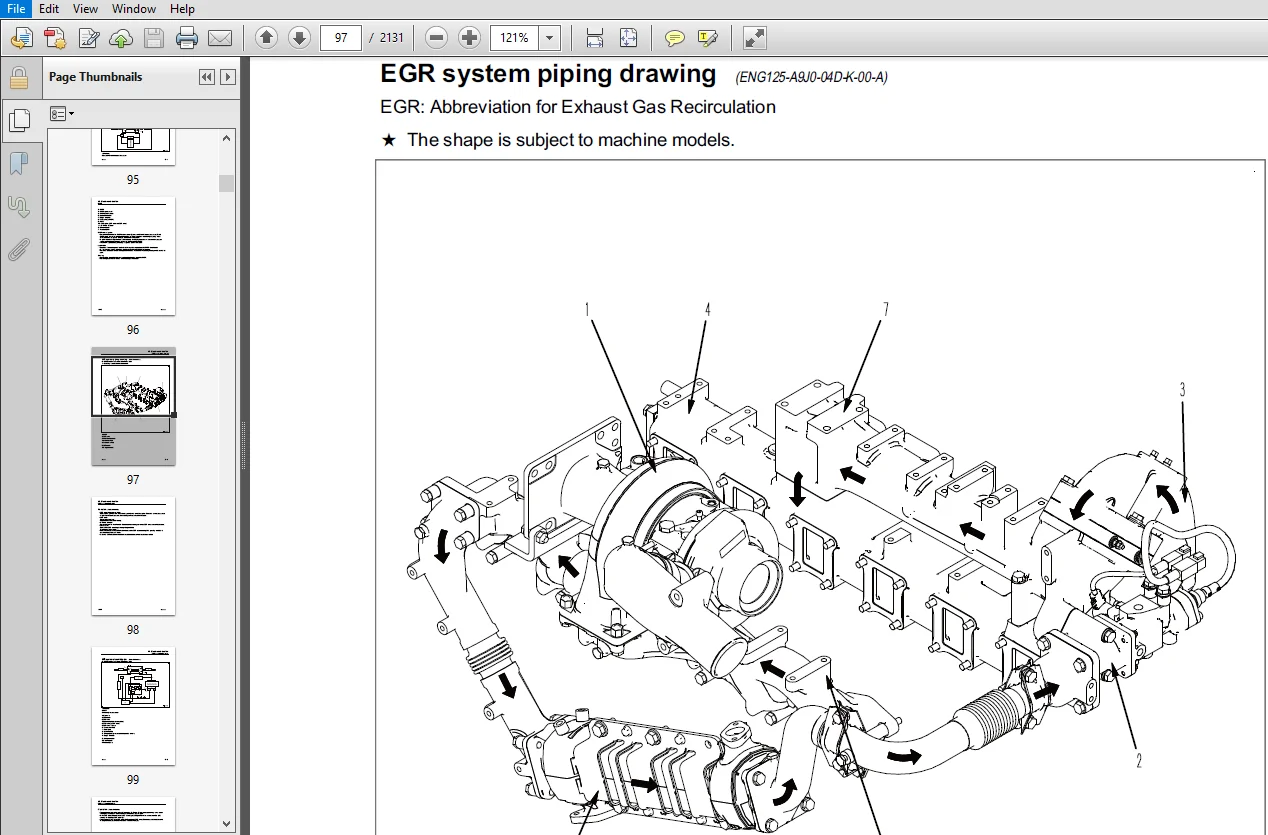
Task: Click thumbnail scrollbar up arrow
Action: (227, 139)
